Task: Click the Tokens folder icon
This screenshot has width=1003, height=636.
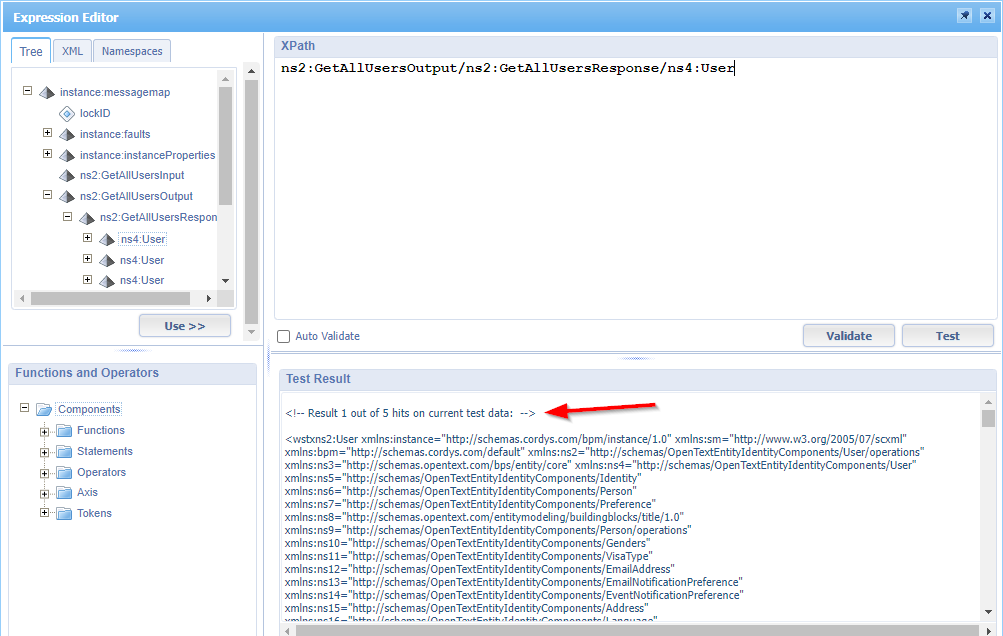Action: 64,514
